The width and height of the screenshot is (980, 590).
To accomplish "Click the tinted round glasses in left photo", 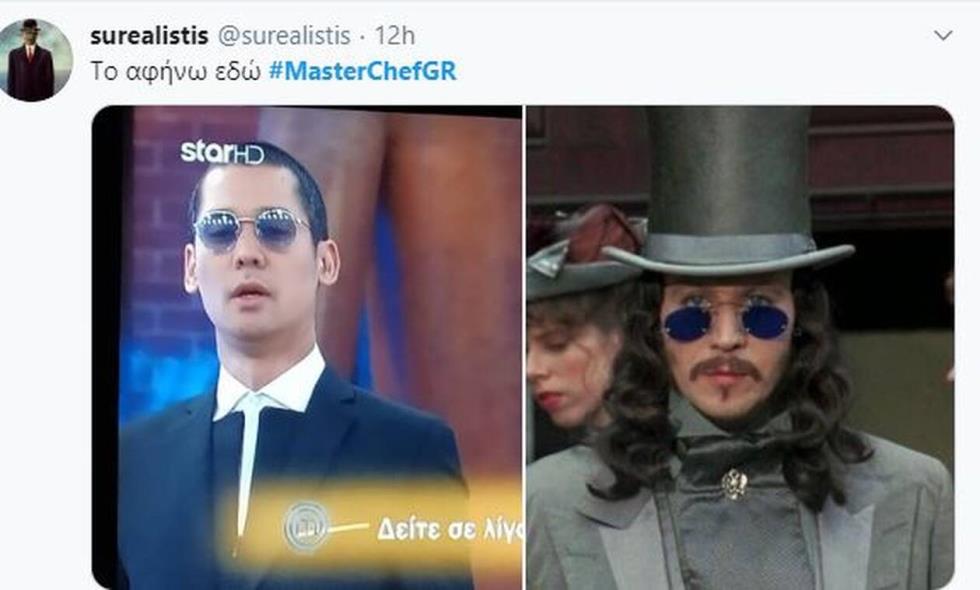I will [x=251, y=229].
